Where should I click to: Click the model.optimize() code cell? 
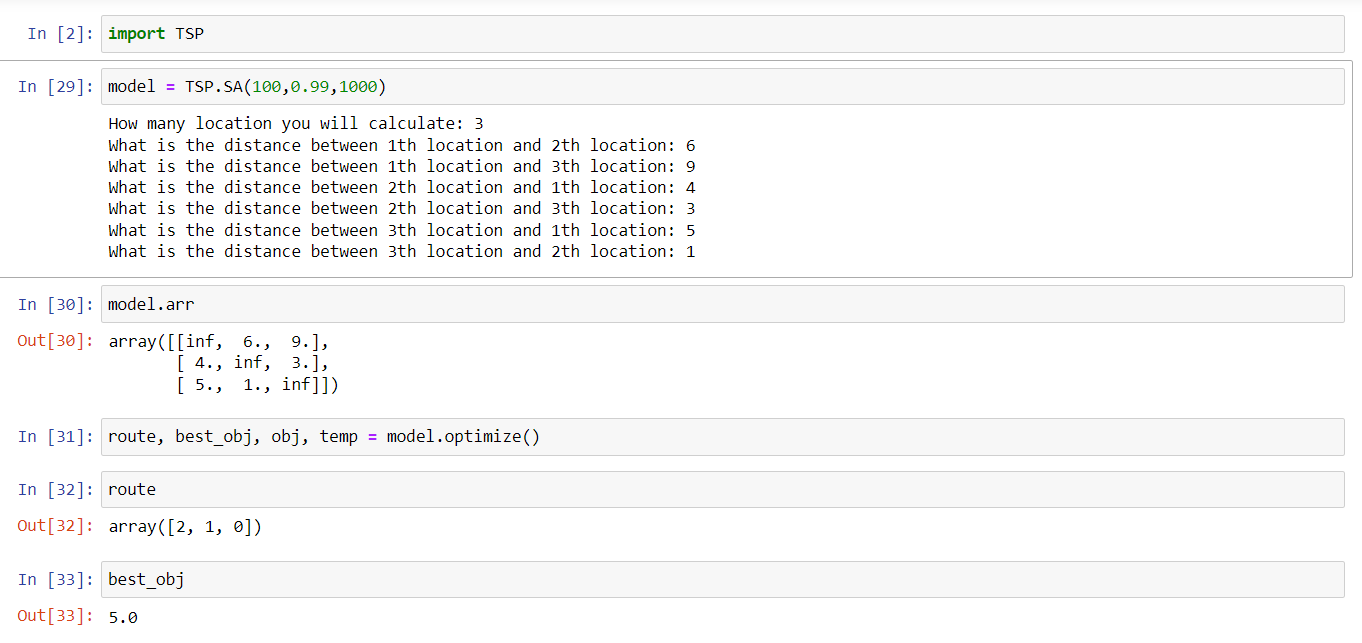pos(722,437)
